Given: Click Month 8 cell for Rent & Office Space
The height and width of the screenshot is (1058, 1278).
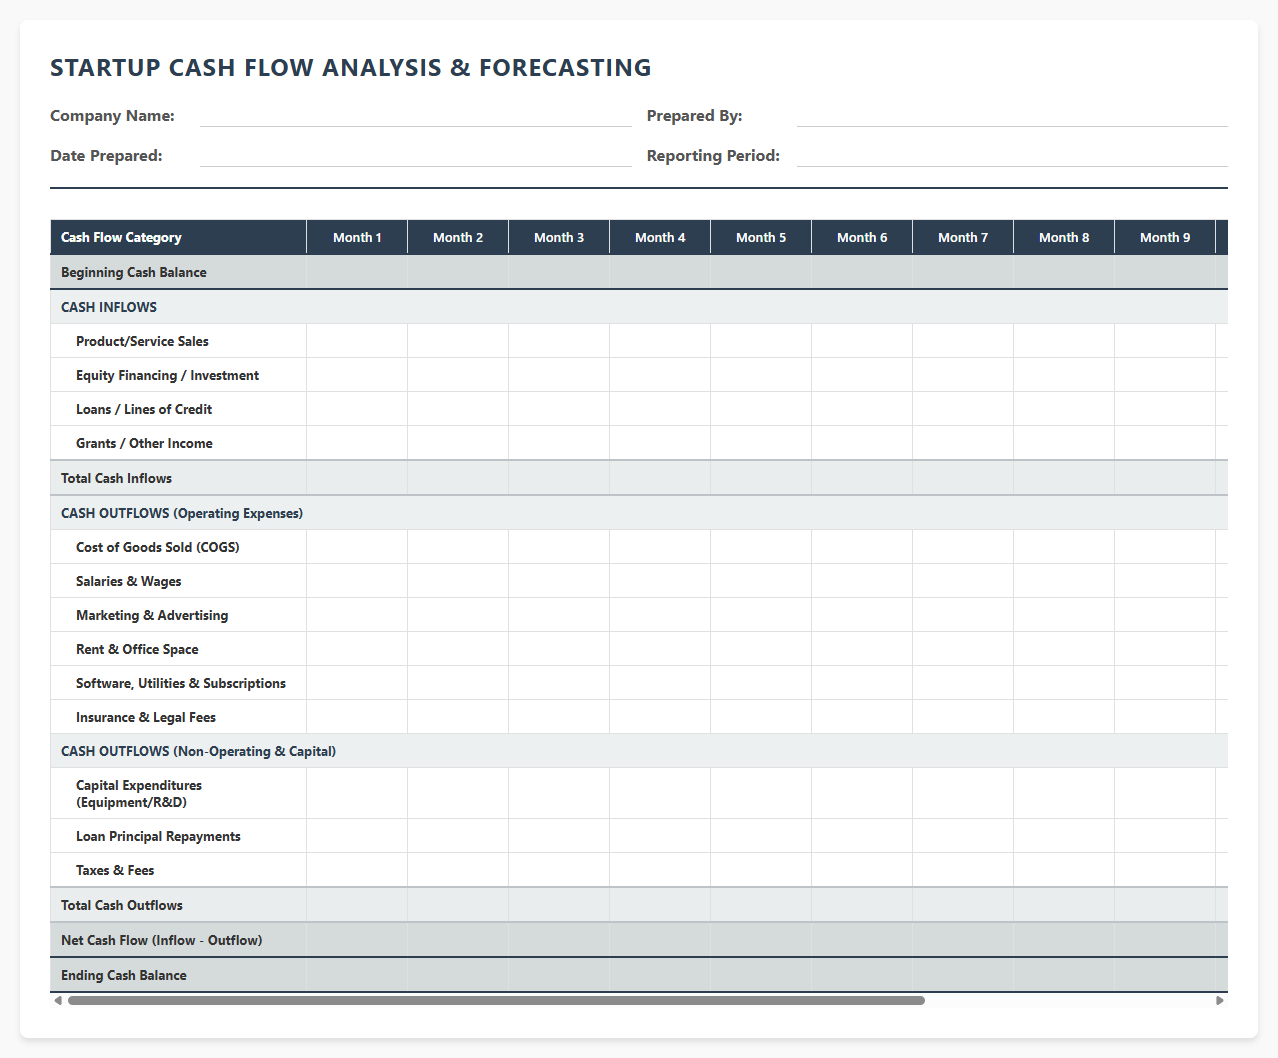Looking at the screenshot, I should coord(1064,649).
